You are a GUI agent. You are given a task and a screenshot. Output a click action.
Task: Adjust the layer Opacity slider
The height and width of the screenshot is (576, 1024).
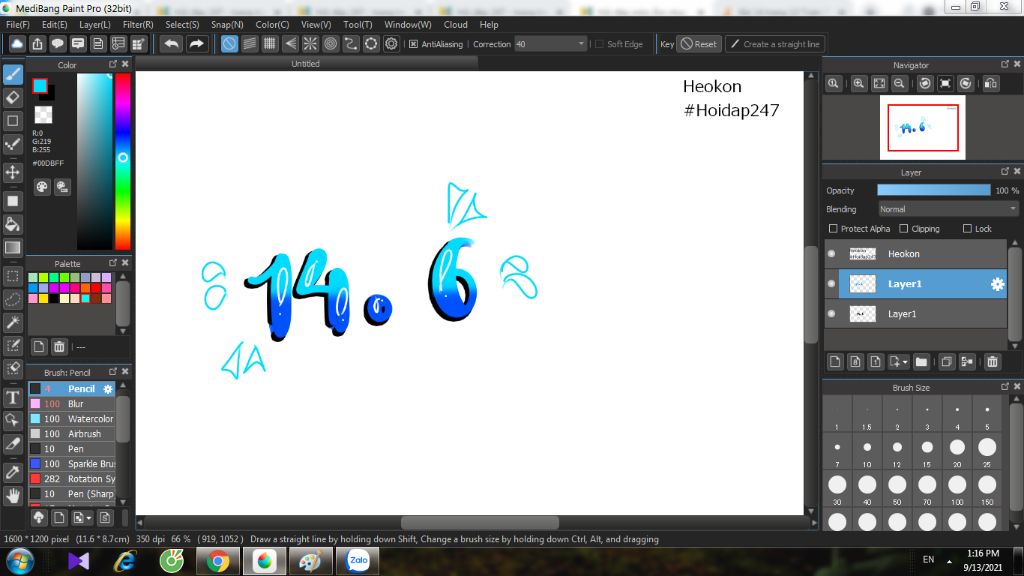[934, 190]
